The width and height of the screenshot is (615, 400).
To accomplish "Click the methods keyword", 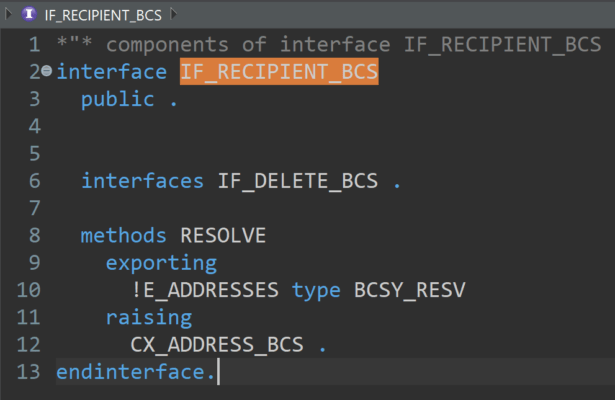I will [x=124, y=236].
